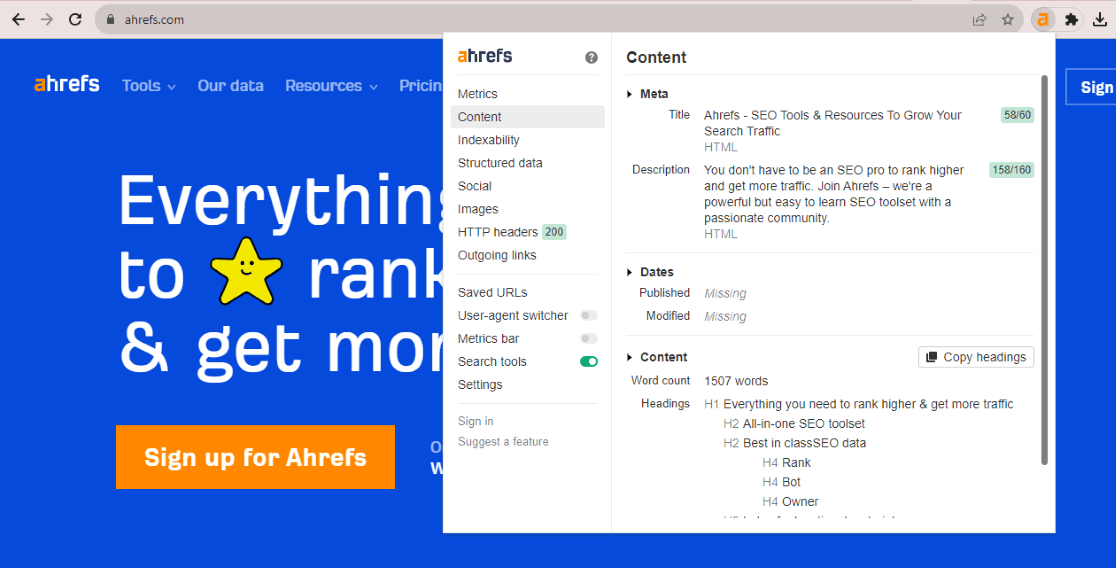The width and height of the screenshot is (1116, 568).
Task: Click the H2 All-in-one SEO toolset heading
Action: click(x=794, y=424)
